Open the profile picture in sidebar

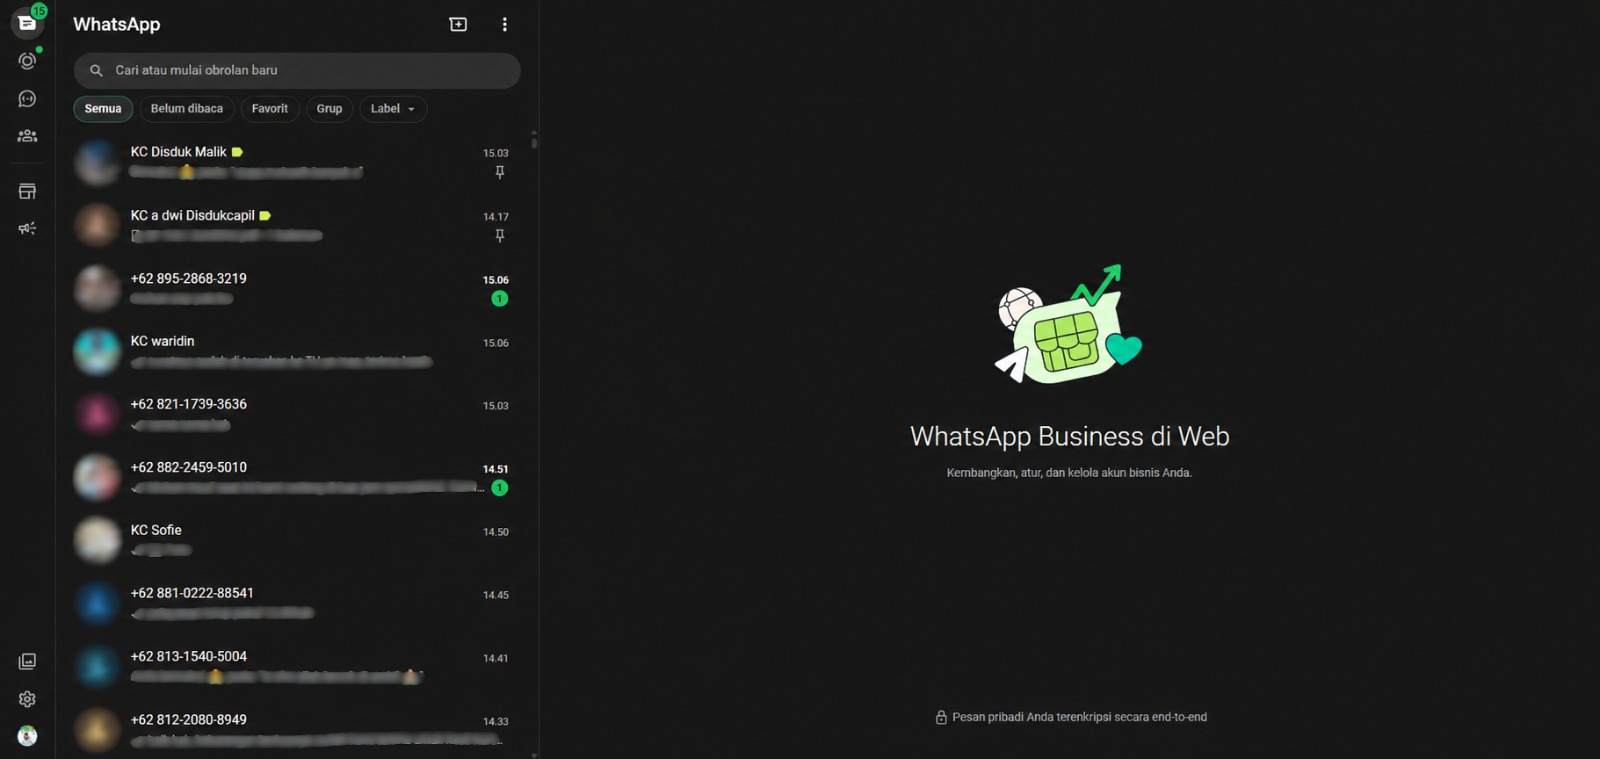(x=27, y=736)
